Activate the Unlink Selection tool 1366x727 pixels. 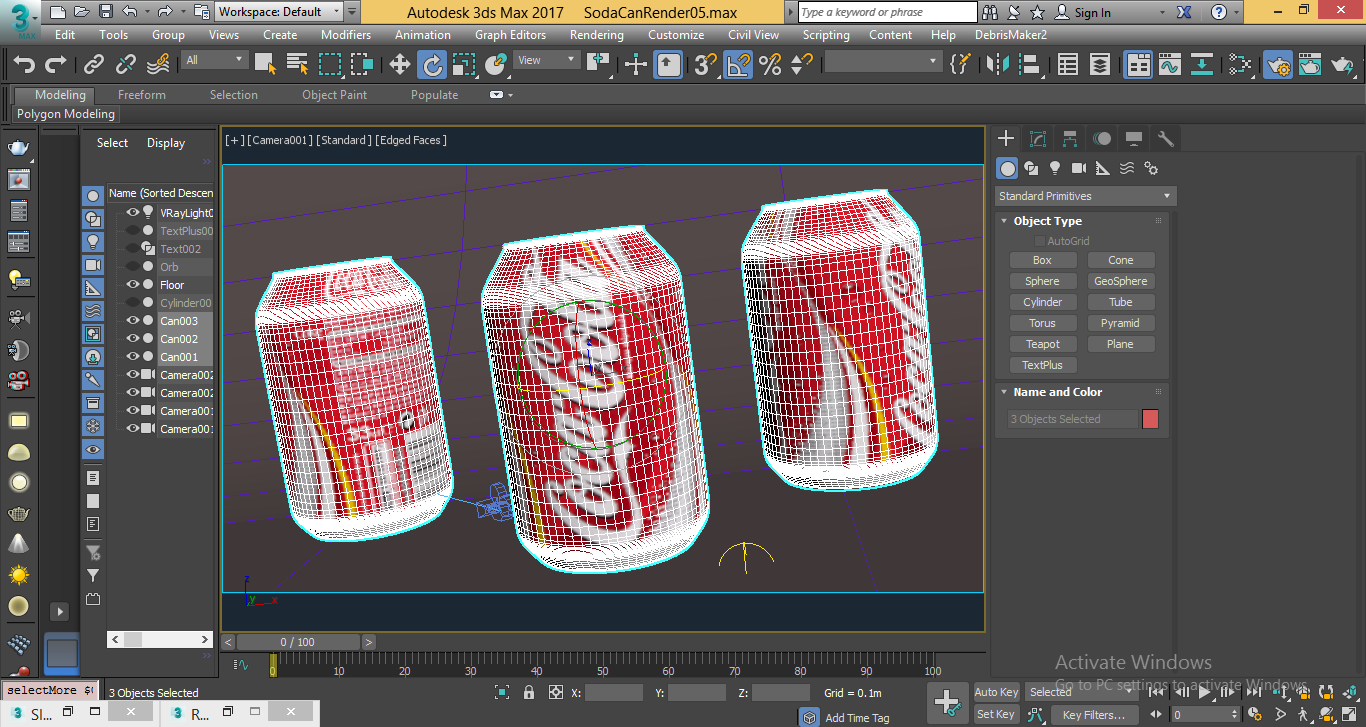pos(126,65)
